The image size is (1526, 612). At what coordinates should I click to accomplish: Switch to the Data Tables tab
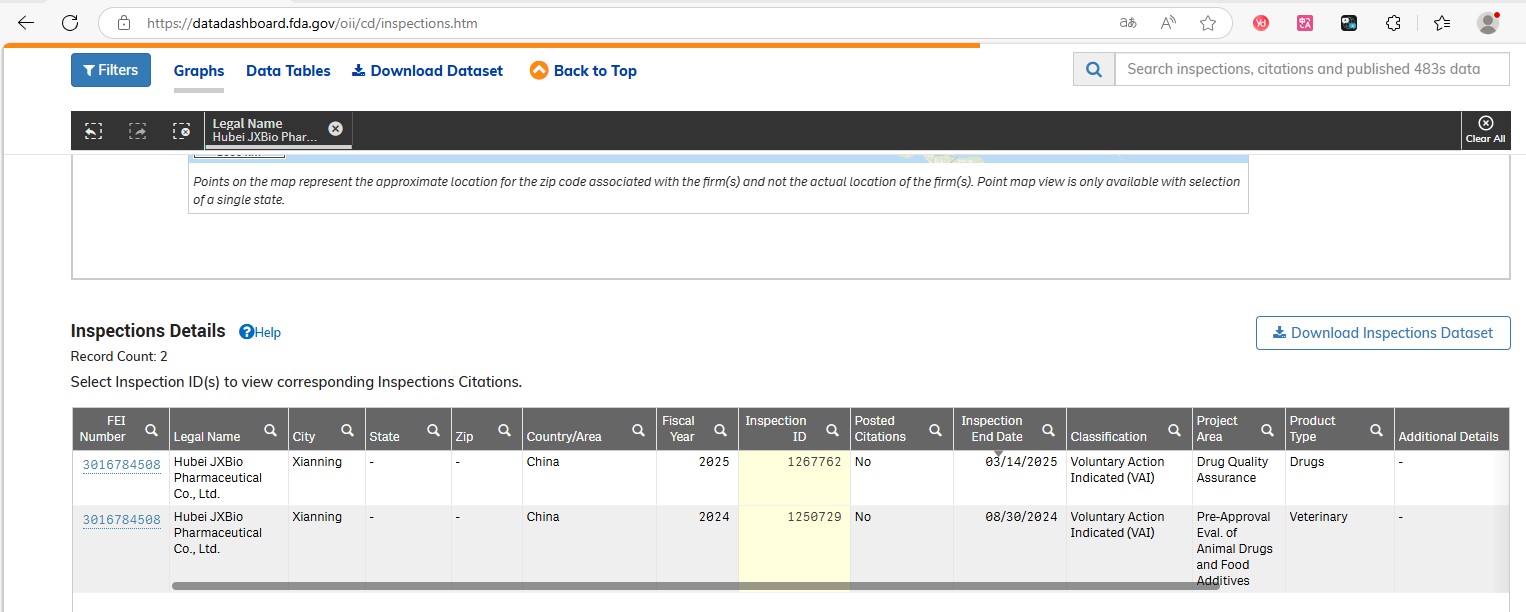pyautogui.click(x=288, y=71)
